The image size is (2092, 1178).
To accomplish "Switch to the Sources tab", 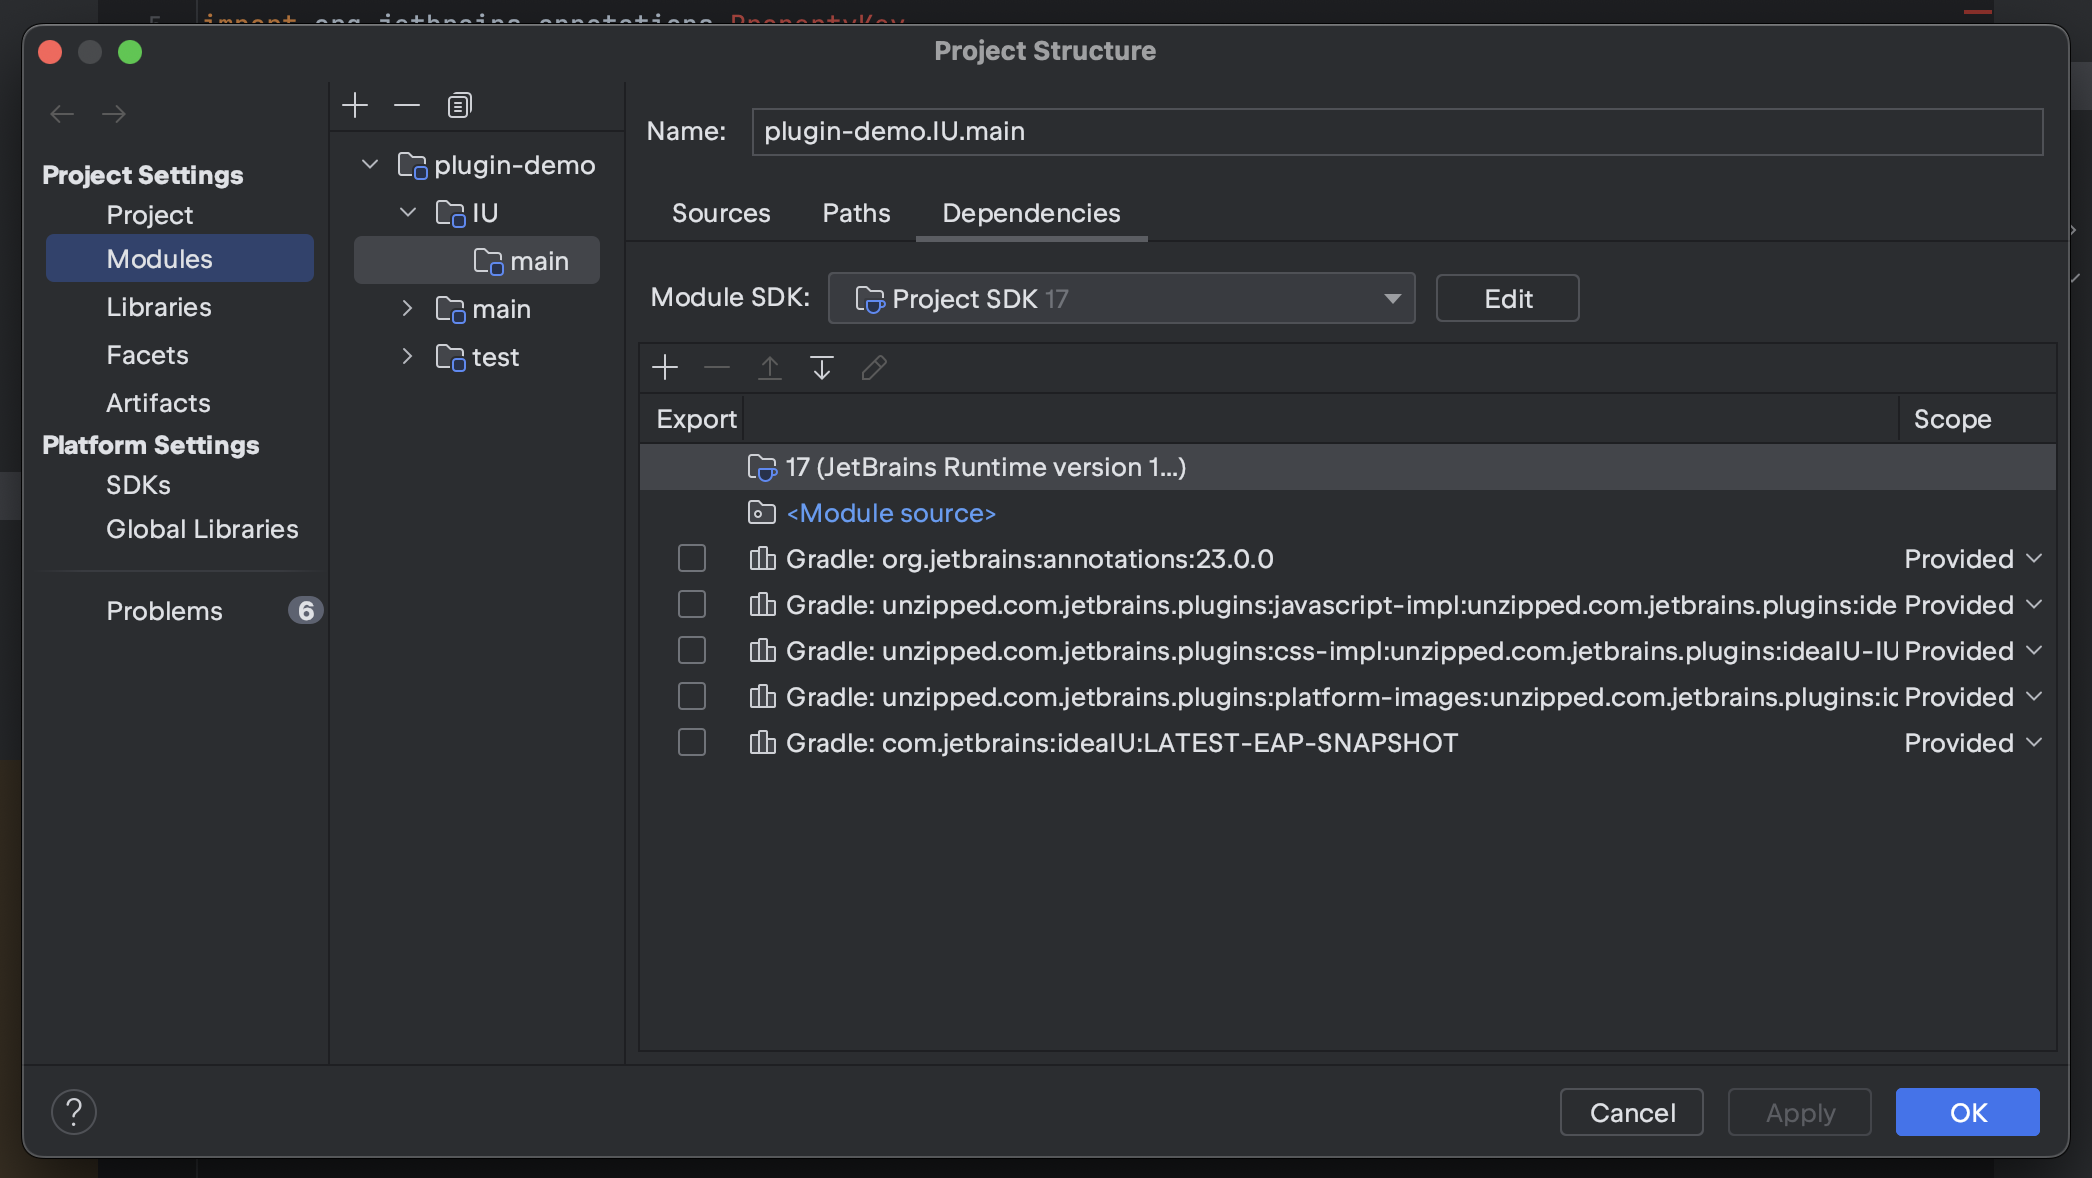I will pyautogui.click(x=721, y=213).
